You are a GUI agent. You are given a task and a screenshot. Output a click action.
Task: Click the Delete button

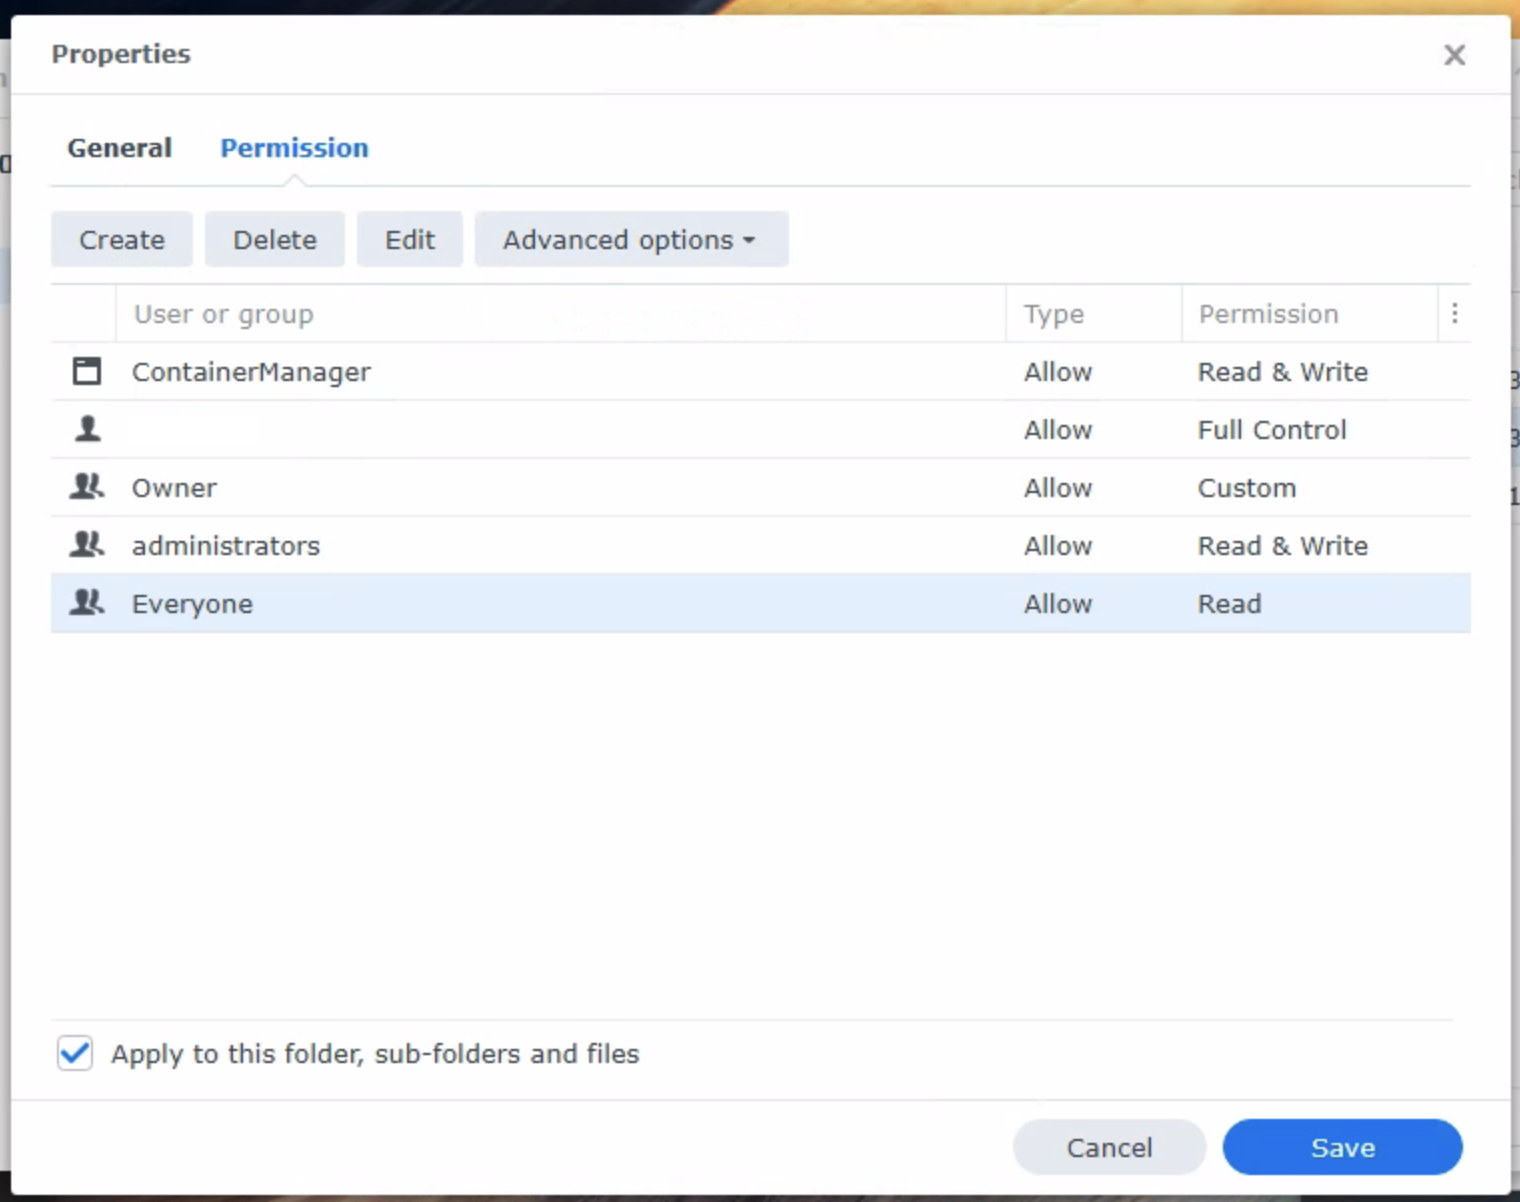[x=275, y=239]
